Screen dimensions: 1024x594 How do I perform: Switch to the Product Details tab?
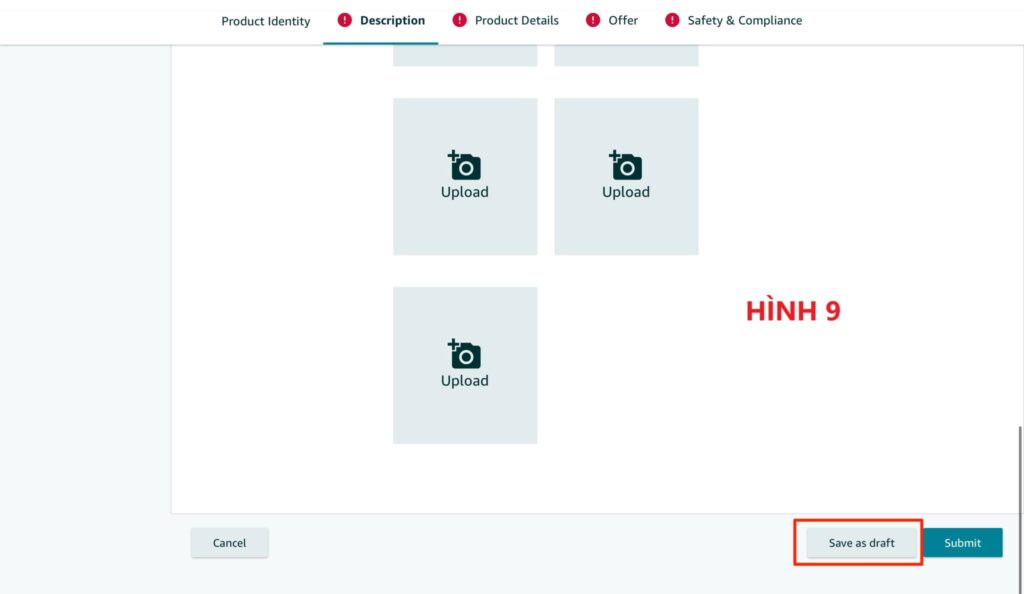pos(516,20)
